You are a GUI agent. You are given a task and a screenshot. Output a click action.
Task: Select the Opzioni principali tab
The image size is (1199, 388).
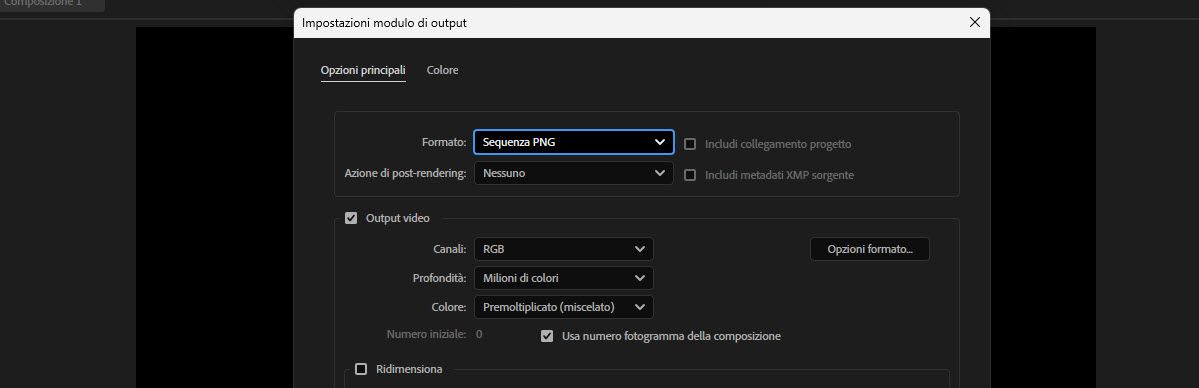point(363,70)
